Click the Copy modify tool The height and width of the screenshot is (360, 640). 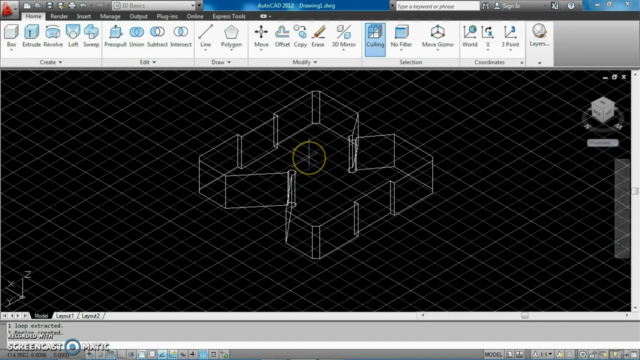pos(300,36)
